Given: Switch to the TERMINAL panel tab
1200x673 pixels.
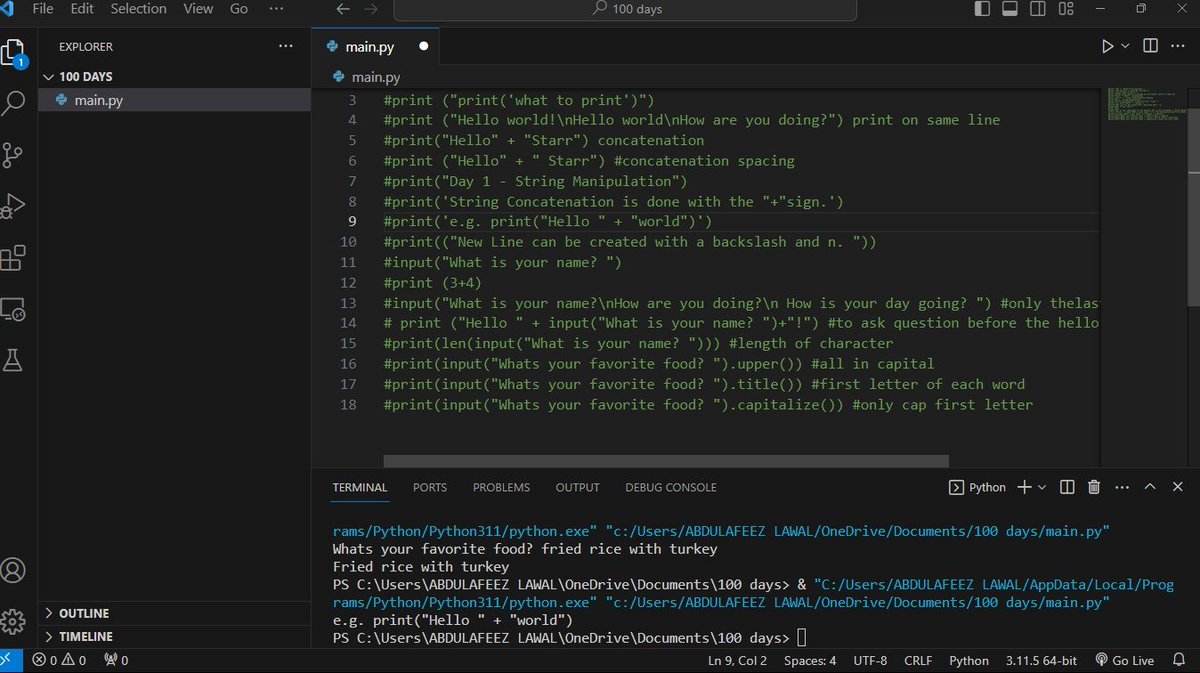Looking at the screenshot, I should pyautogui.click(x=360, y=487).
